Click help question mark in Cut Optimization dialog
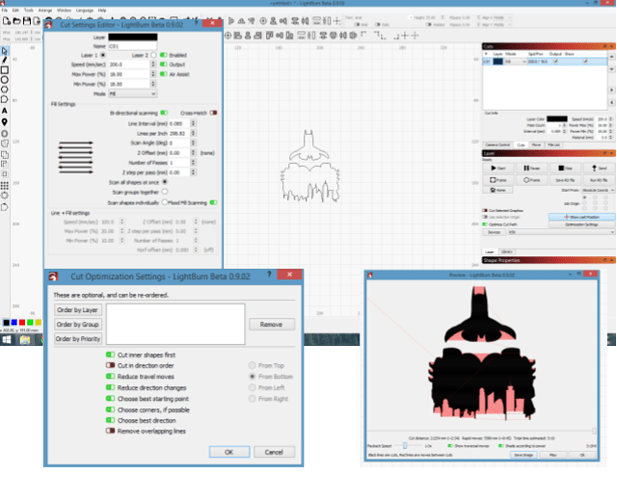The height and width of the screenshot is (500, 617). coord(269,274)
